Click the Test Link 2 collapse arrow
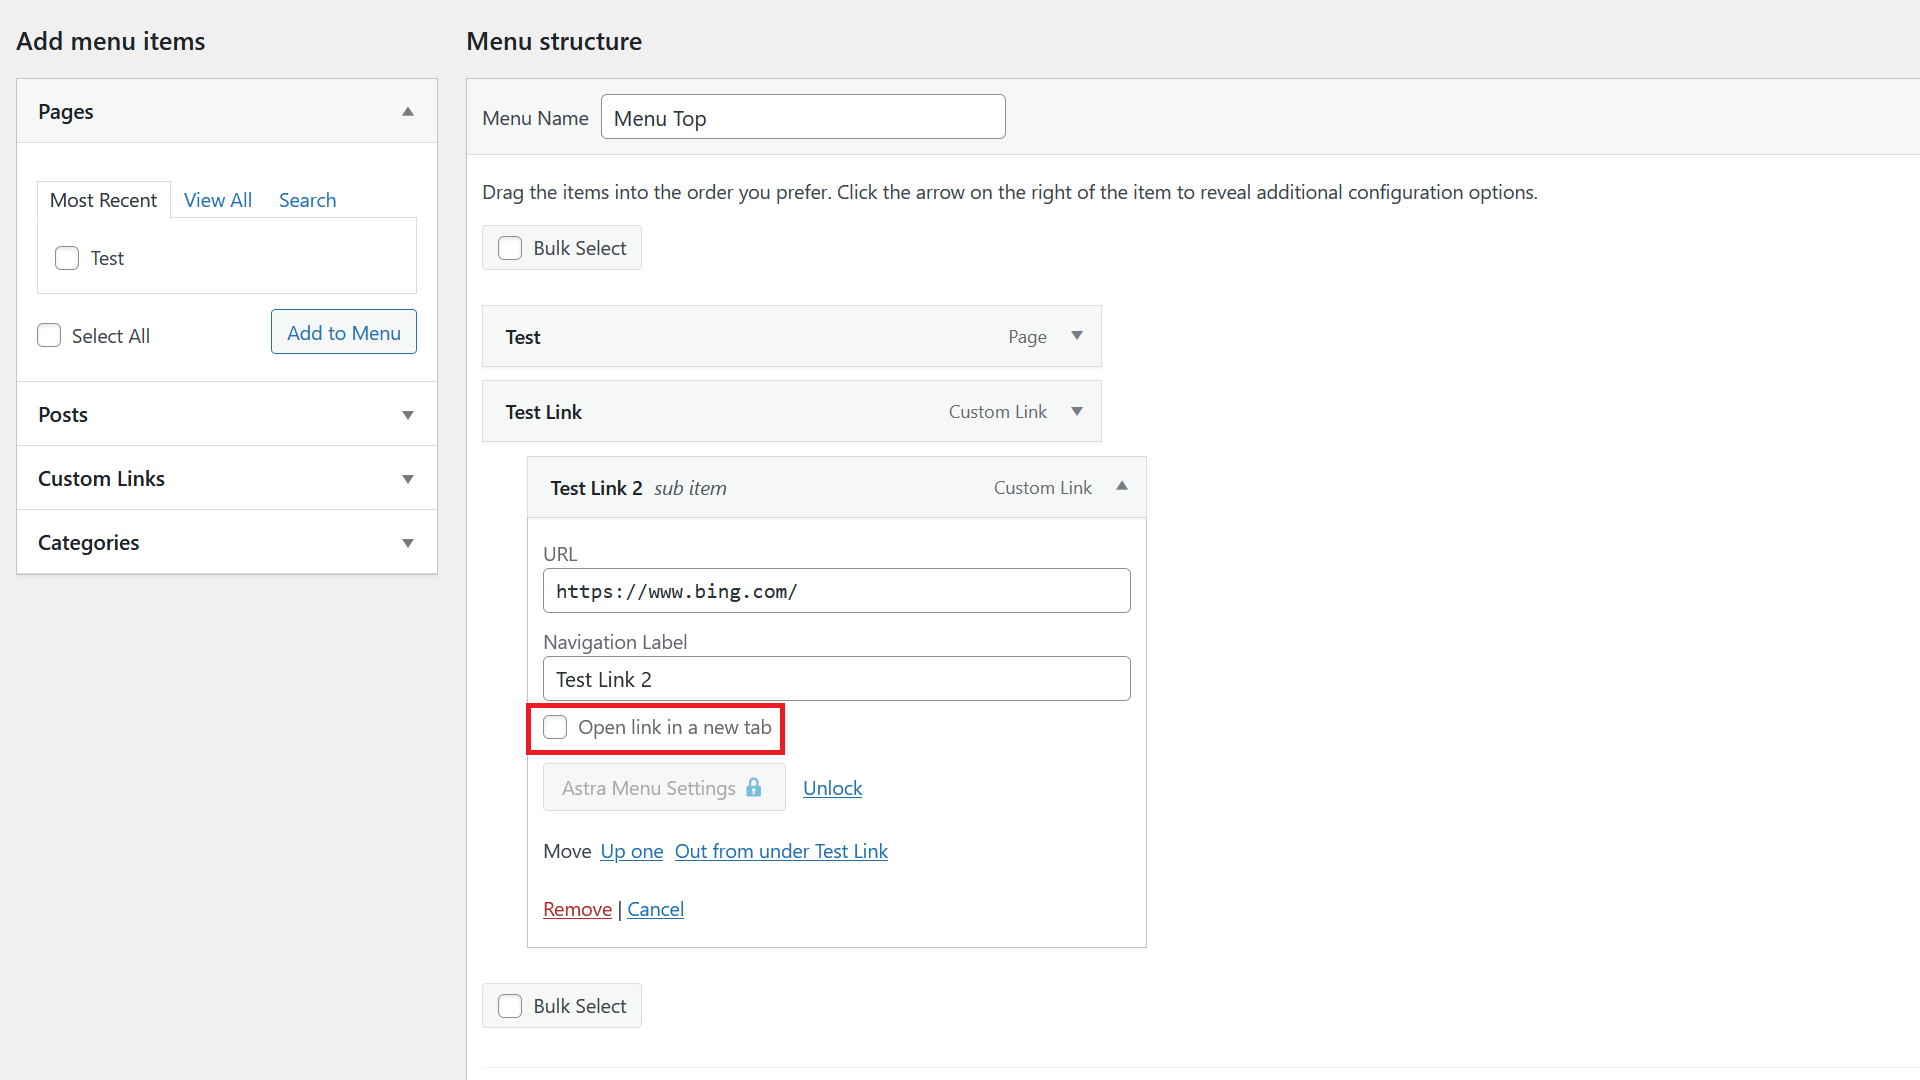Screen dimensions: 1920x1080 (x=1122, y=487)
